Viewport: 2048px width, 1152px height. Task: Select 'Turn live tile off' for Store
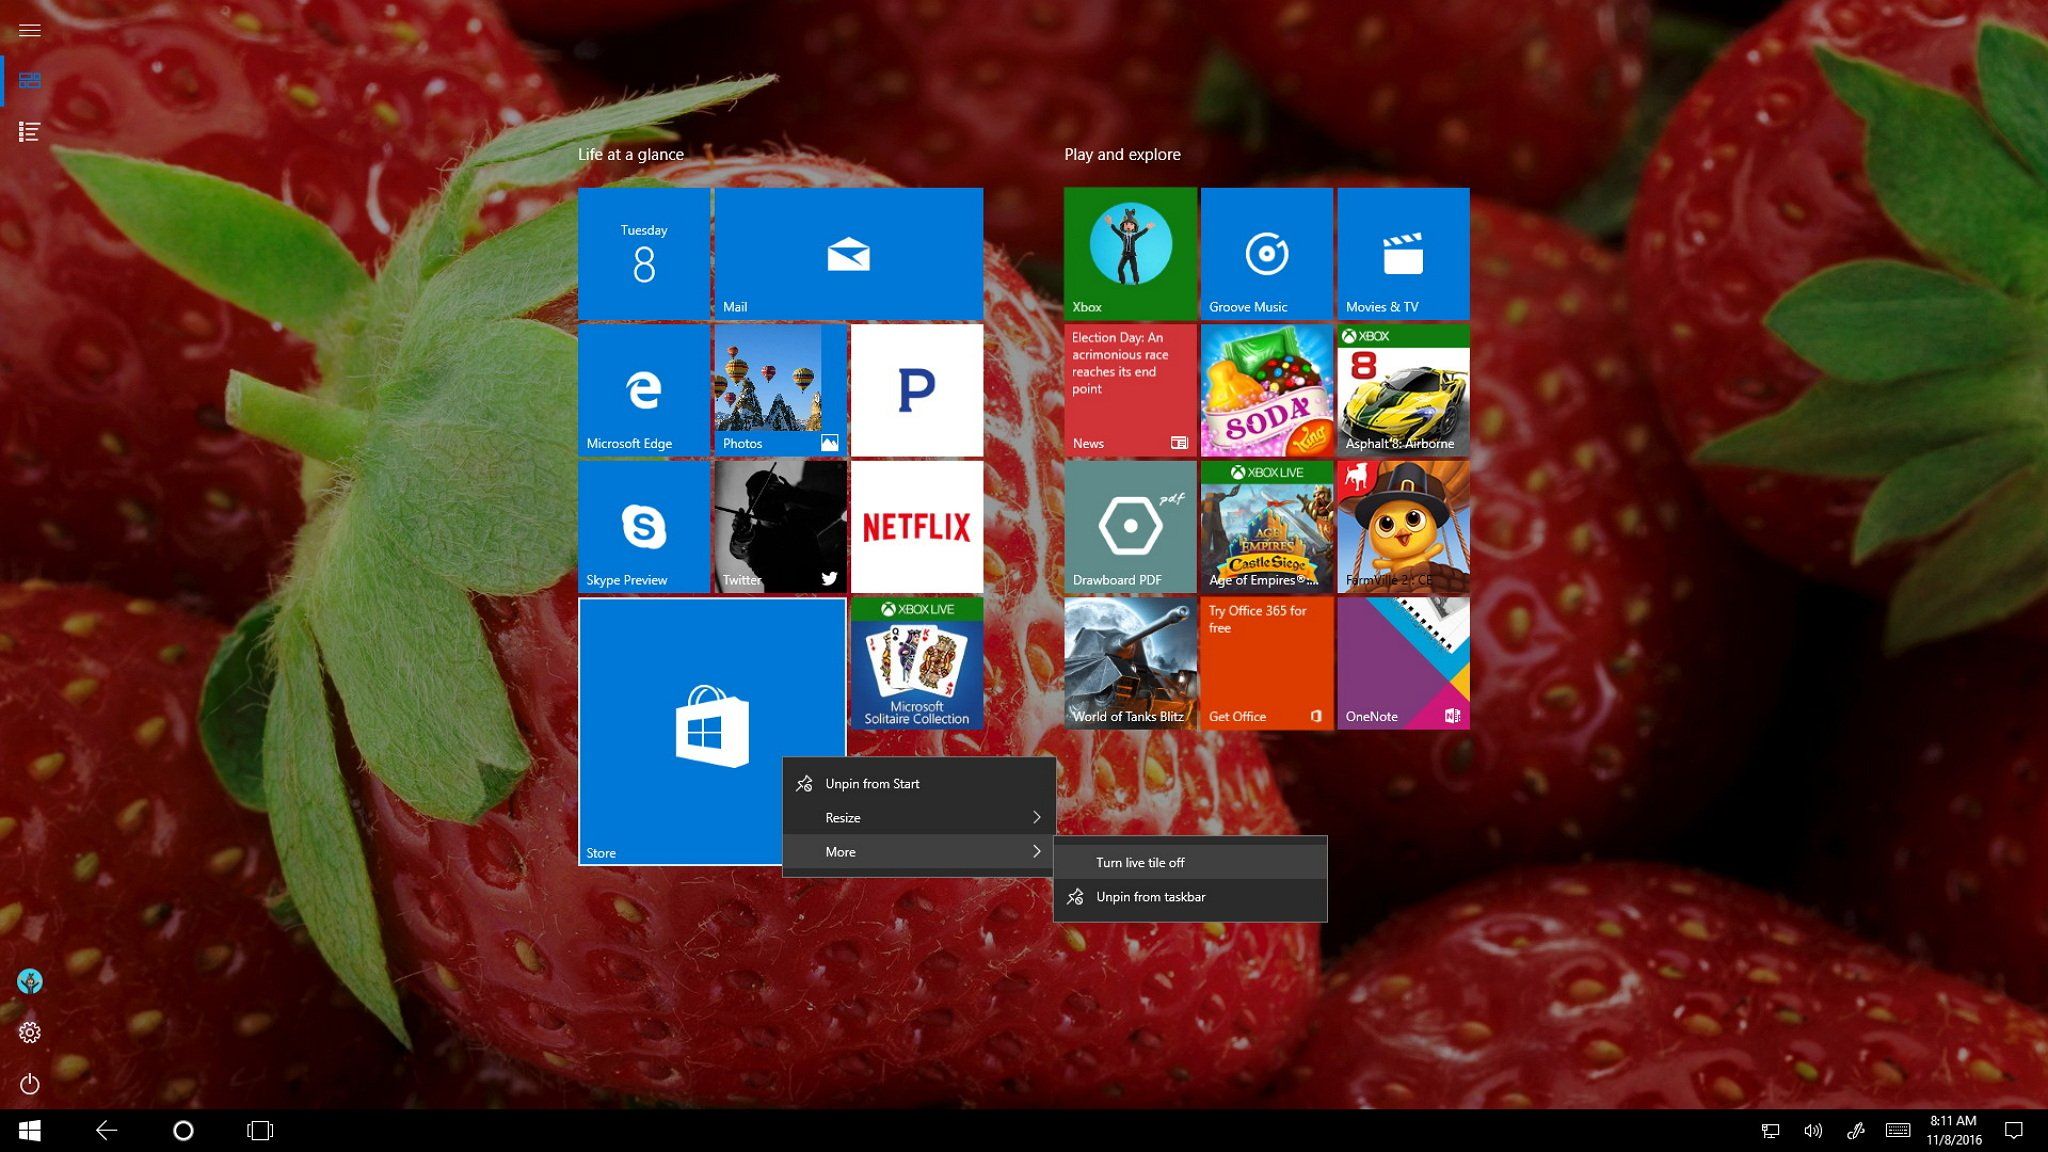(1140, 861)
